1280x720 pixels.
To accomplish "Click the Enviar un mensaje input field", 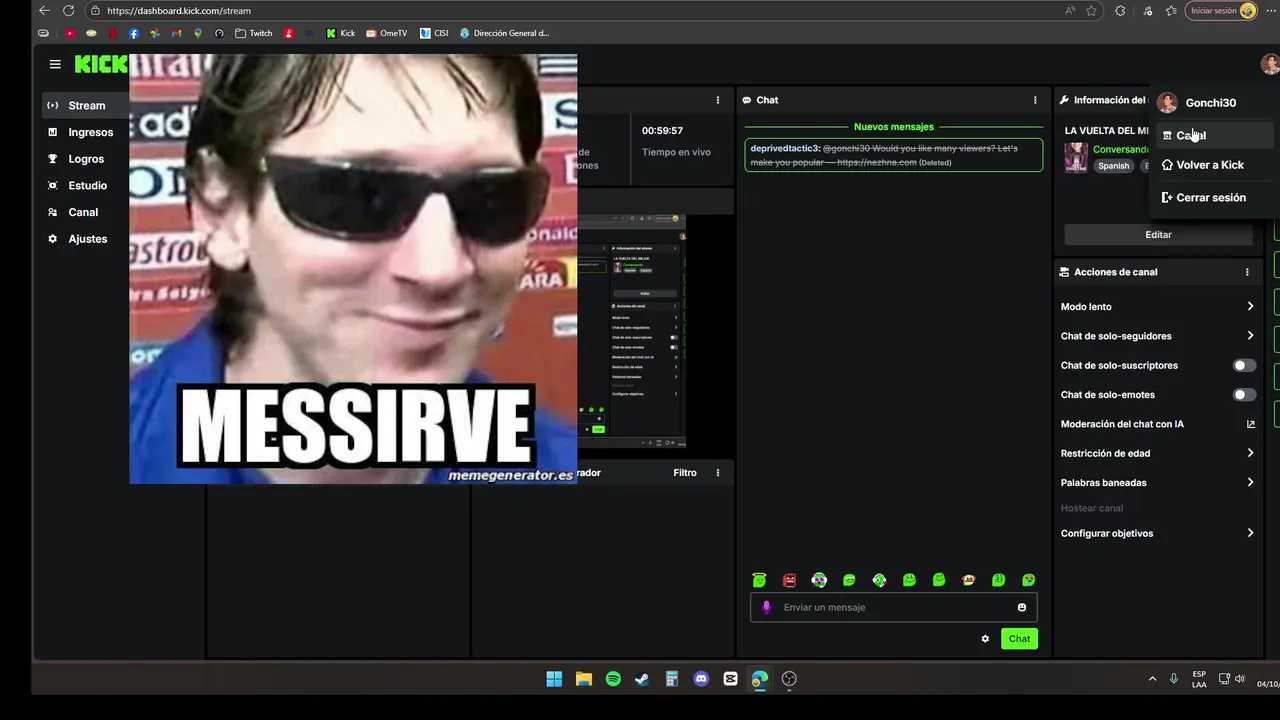I will tap(893, 607).
